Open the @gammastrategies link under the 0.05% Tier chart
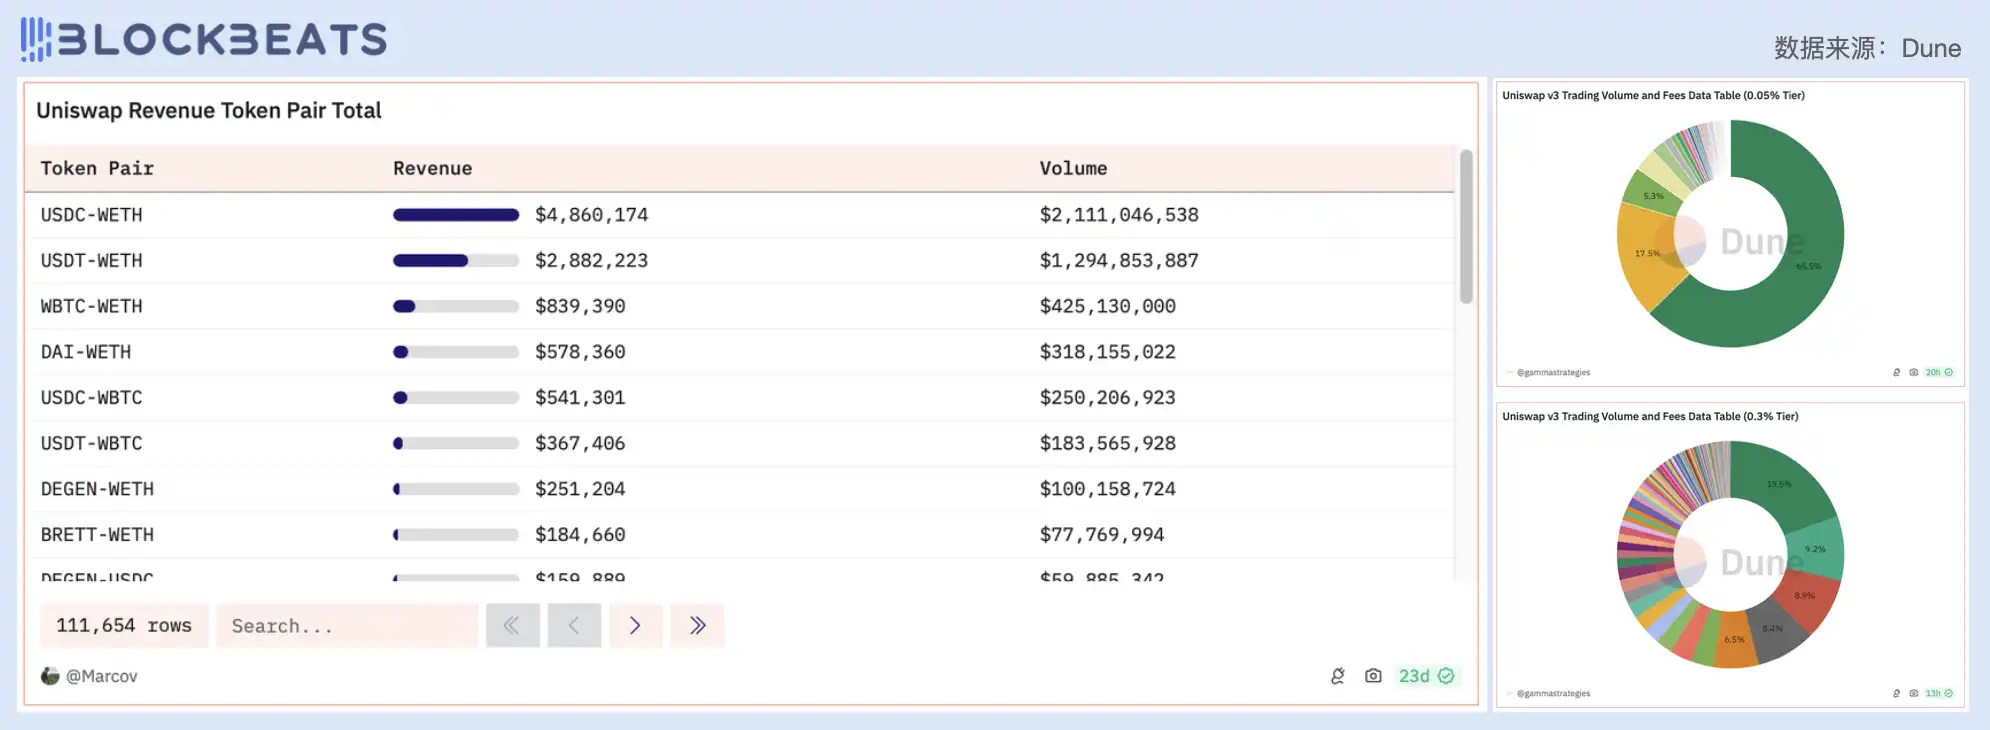The width and height of the screenshot is (1990, 730). [1553, 372]
